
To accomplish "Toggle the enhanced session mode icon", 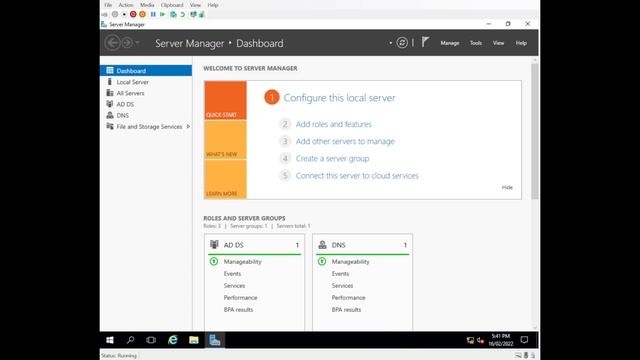I will tap(193, 14).
